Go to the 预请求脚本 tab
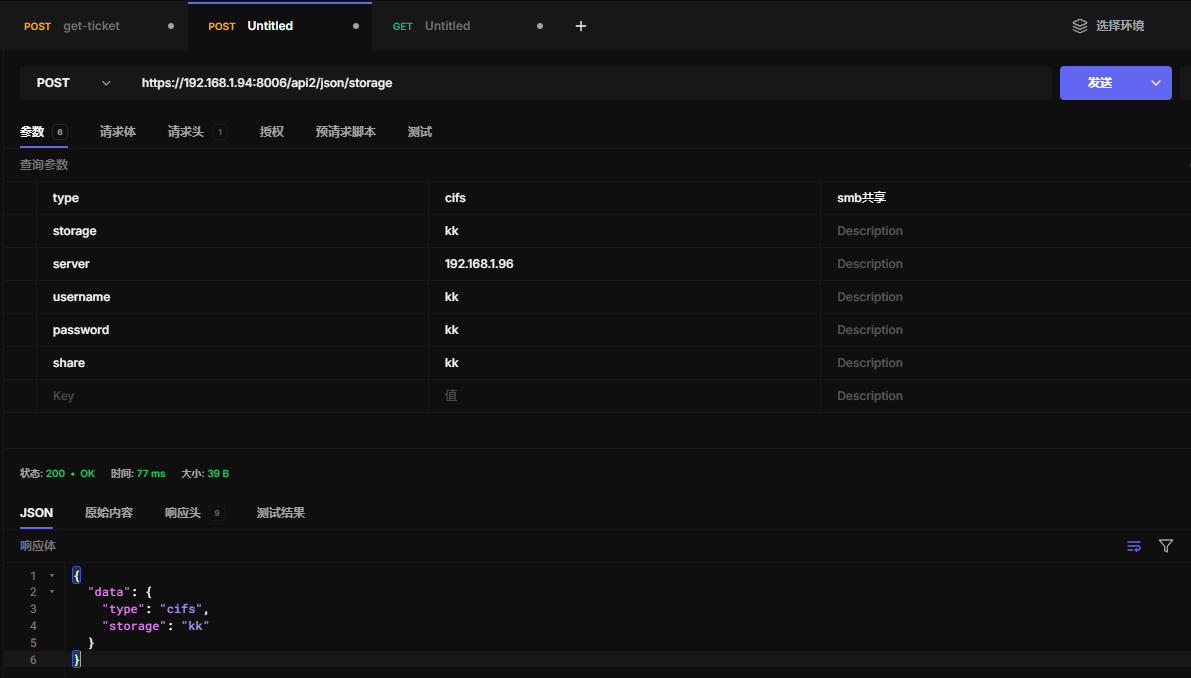This screenshot has height=678, width=1191. pos(345,132)
